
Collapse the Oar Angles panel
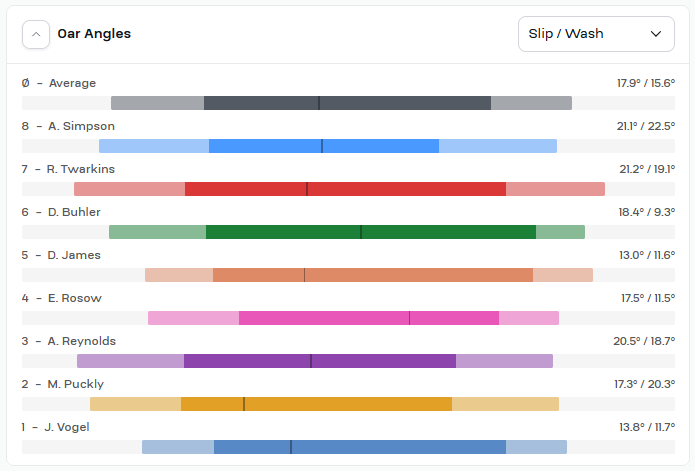tap(36, 34)
